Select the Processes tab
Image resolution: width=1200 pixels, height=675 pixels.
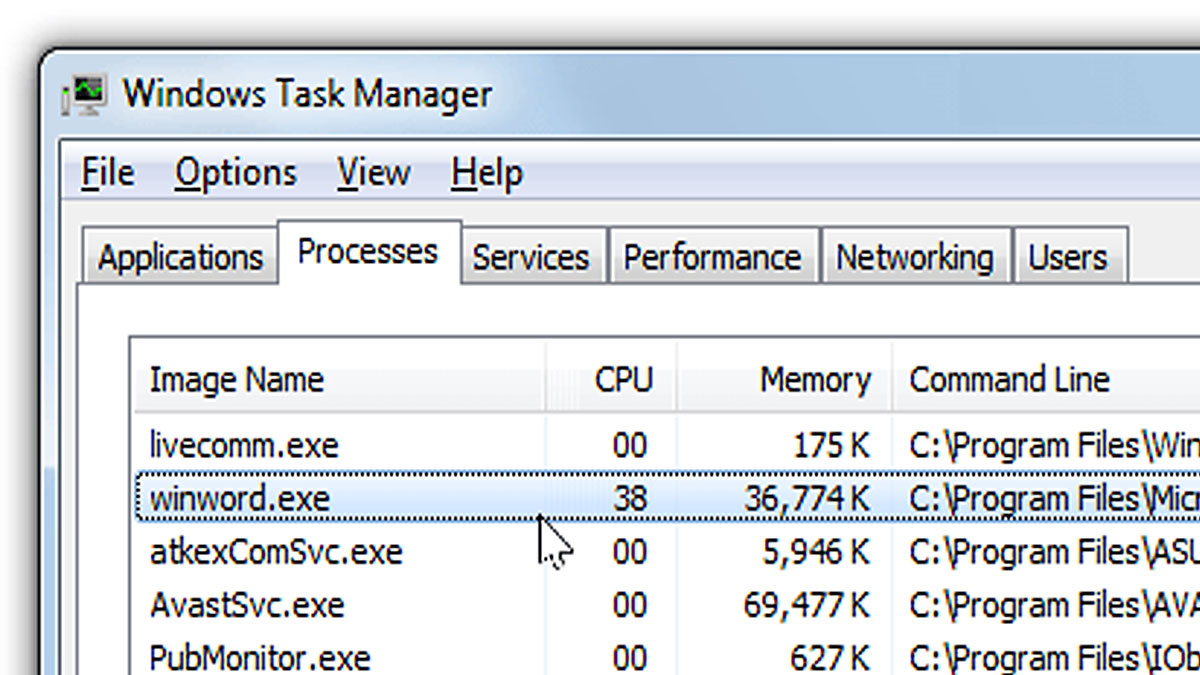(368, 251)
